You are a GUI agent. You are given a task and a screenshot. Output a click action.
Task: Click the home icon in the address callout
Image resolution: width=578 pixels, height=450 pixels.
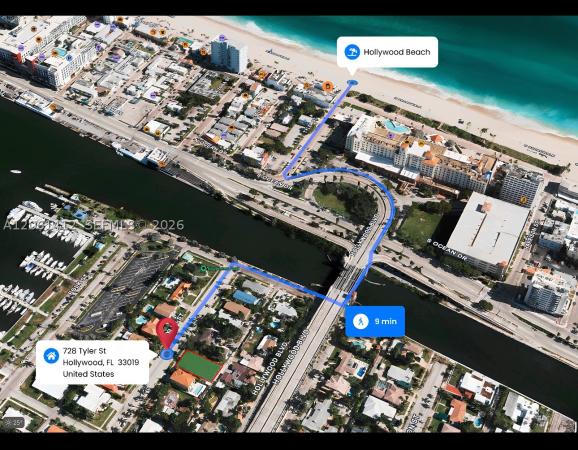[x=51, y=356]
